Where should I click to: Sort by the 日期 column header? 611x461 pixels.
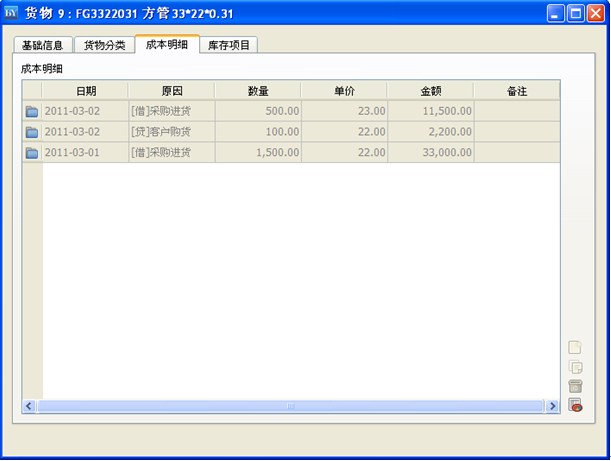pos(85,91)
